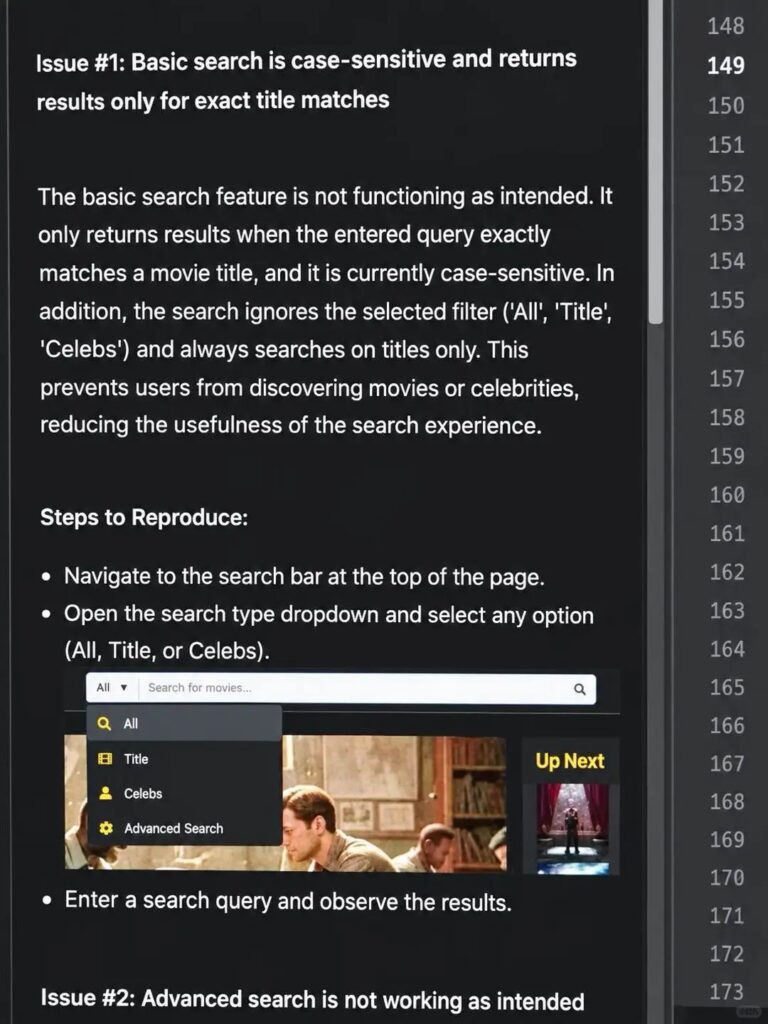Click line number 155 in the gutter
This screenshot has width=768, height=1024.
[727, 300]
